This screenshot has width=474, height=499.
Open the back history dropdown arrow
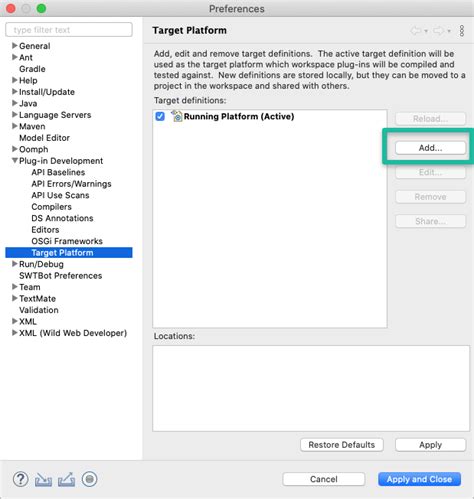(426, 31)
